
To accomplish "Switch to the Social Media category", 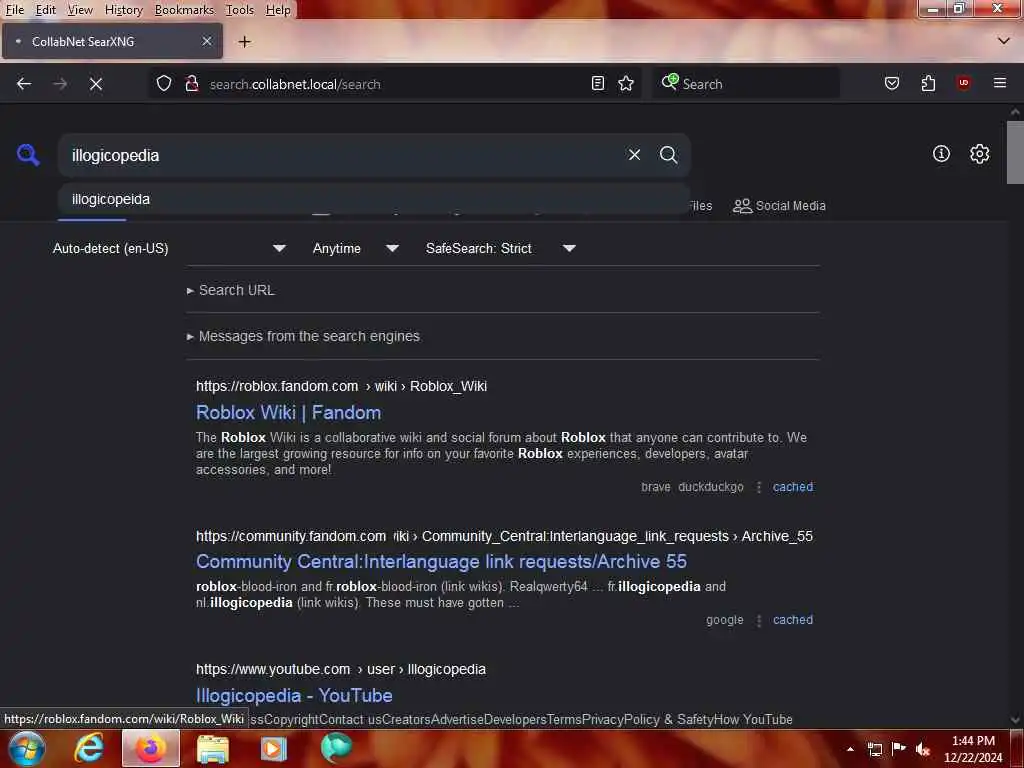I will [x=779, y=206].
